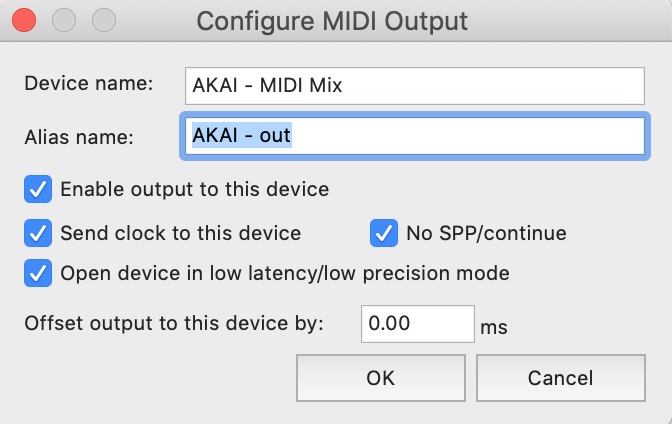The height and width of the screenshot is (424, 672).
Task: Click the "Device name:" label
Action: click(x=89, y=83)
